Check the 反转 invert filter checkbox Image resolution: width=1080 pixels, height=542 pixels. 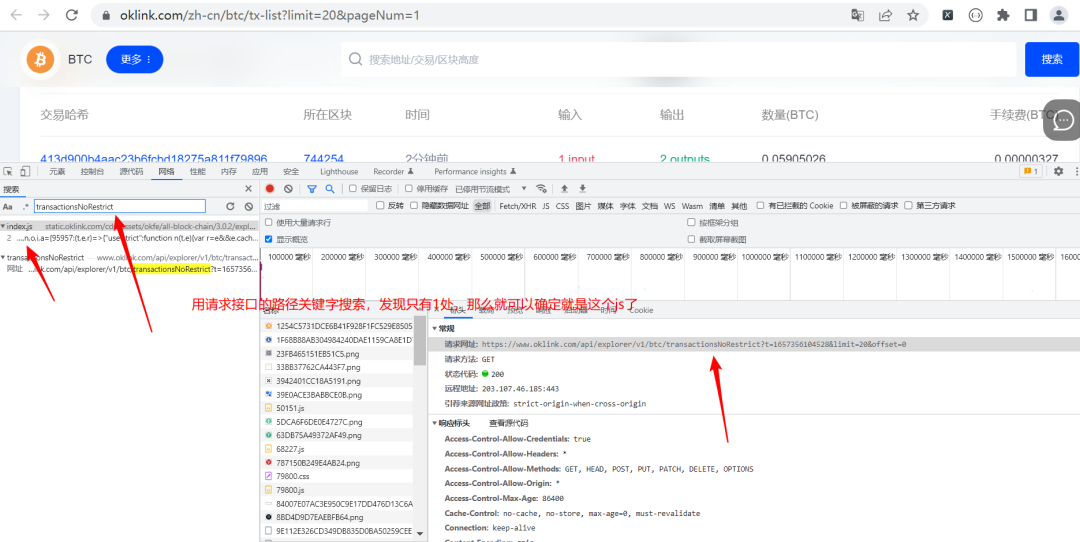point(380,205)
